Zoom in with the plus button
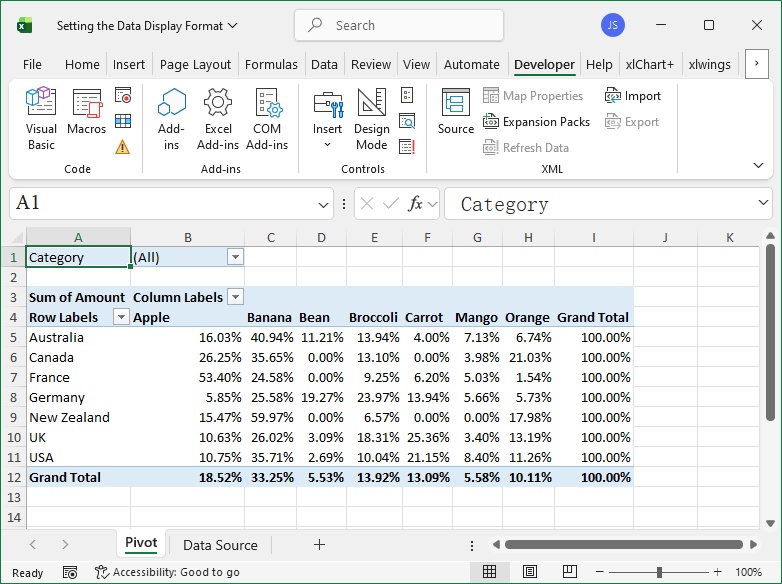782x584 pixels. (x=717, y=572)
